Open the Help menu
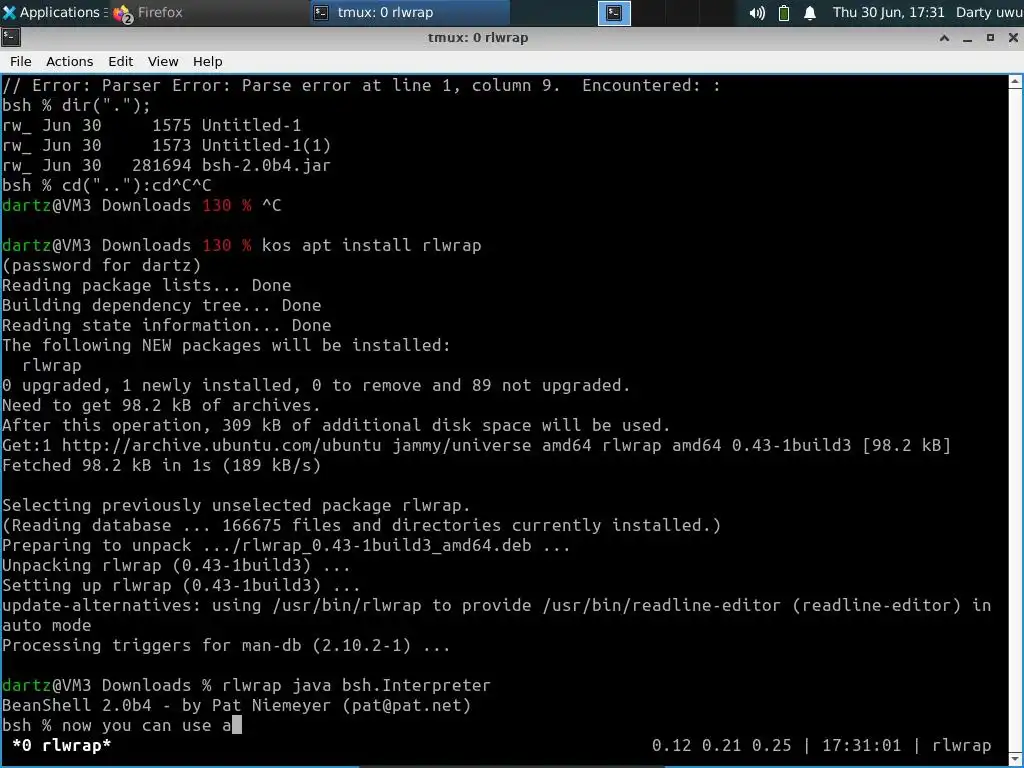Image resolution: width=1024 pixels, height=768 pixels. click(x=208, y=61)
